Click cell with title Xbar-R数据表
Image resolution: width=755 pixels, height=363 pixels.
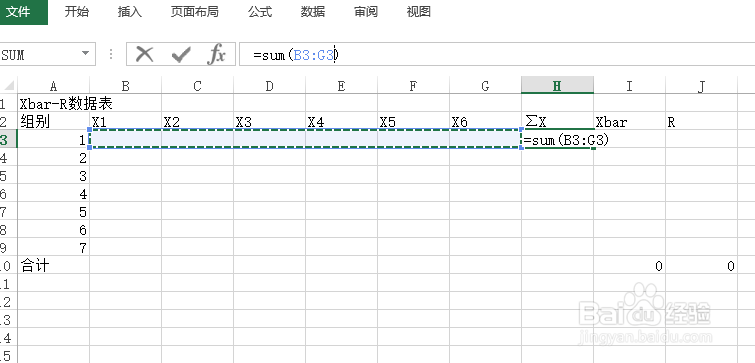(53, 103)
